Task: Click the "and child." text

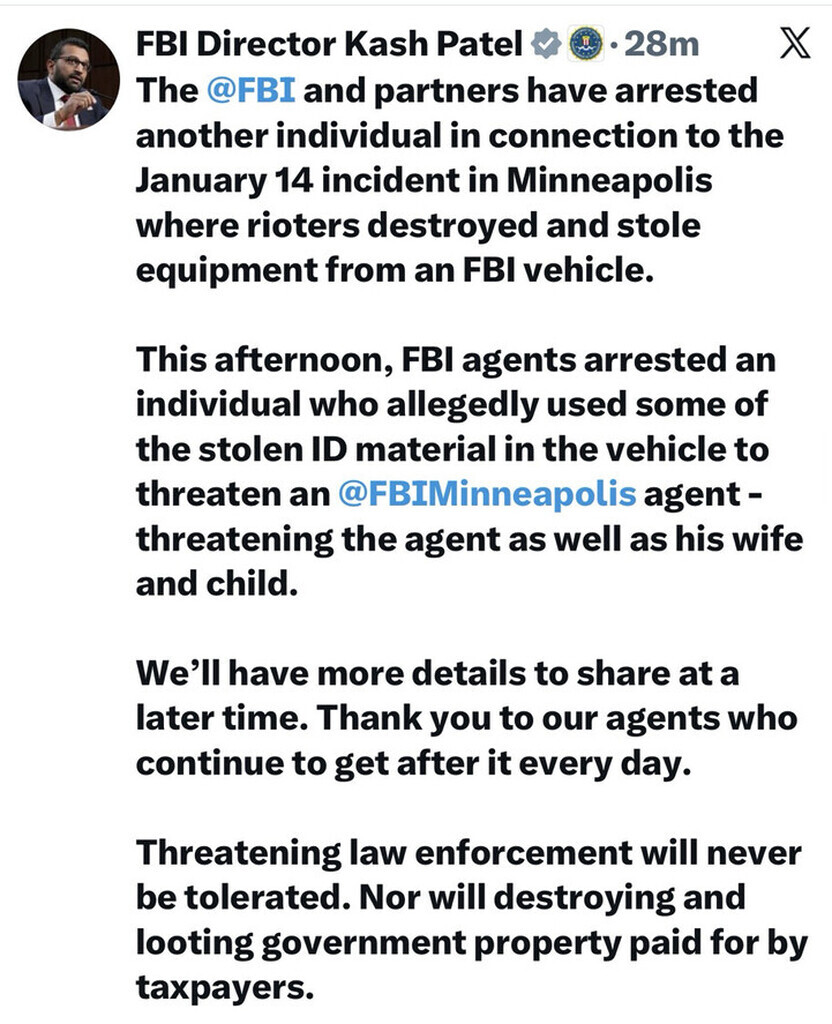Action: tap(218, 583)
